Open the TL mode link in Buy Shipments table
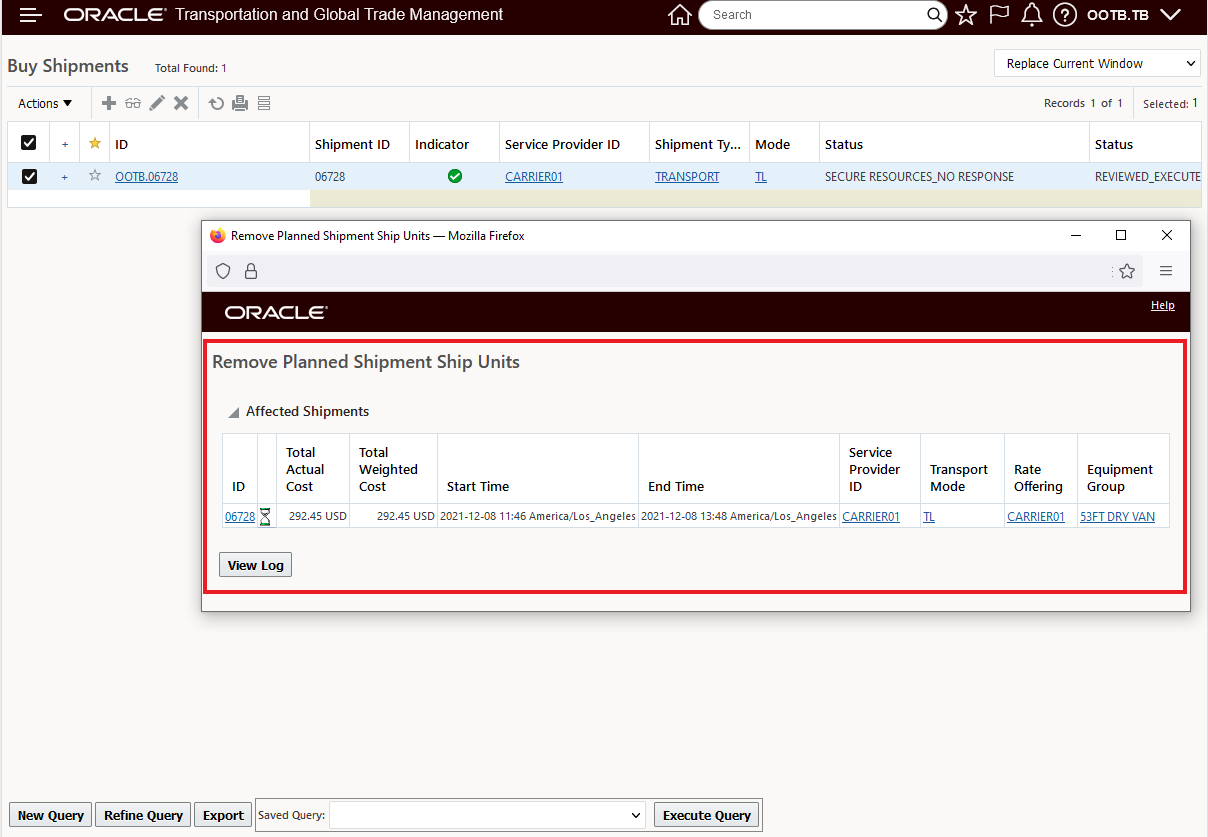1208x837 pixels. [x=761, y=177]
